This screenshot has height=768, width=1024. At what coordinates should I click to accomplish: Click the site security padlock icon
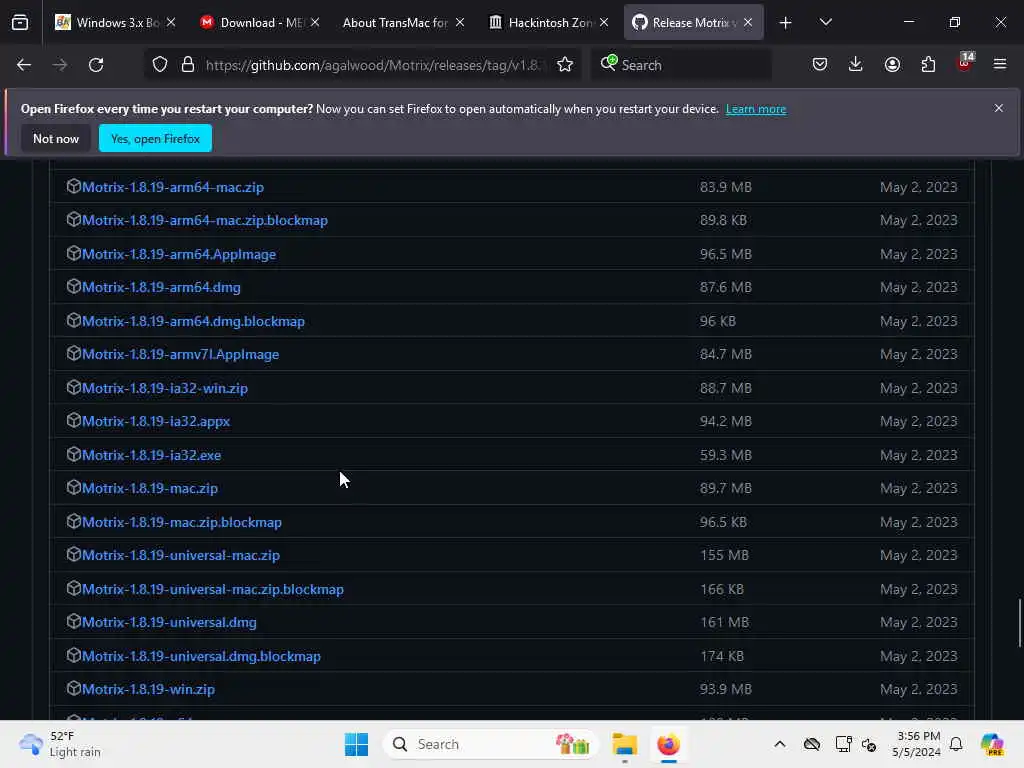point(188,65)
